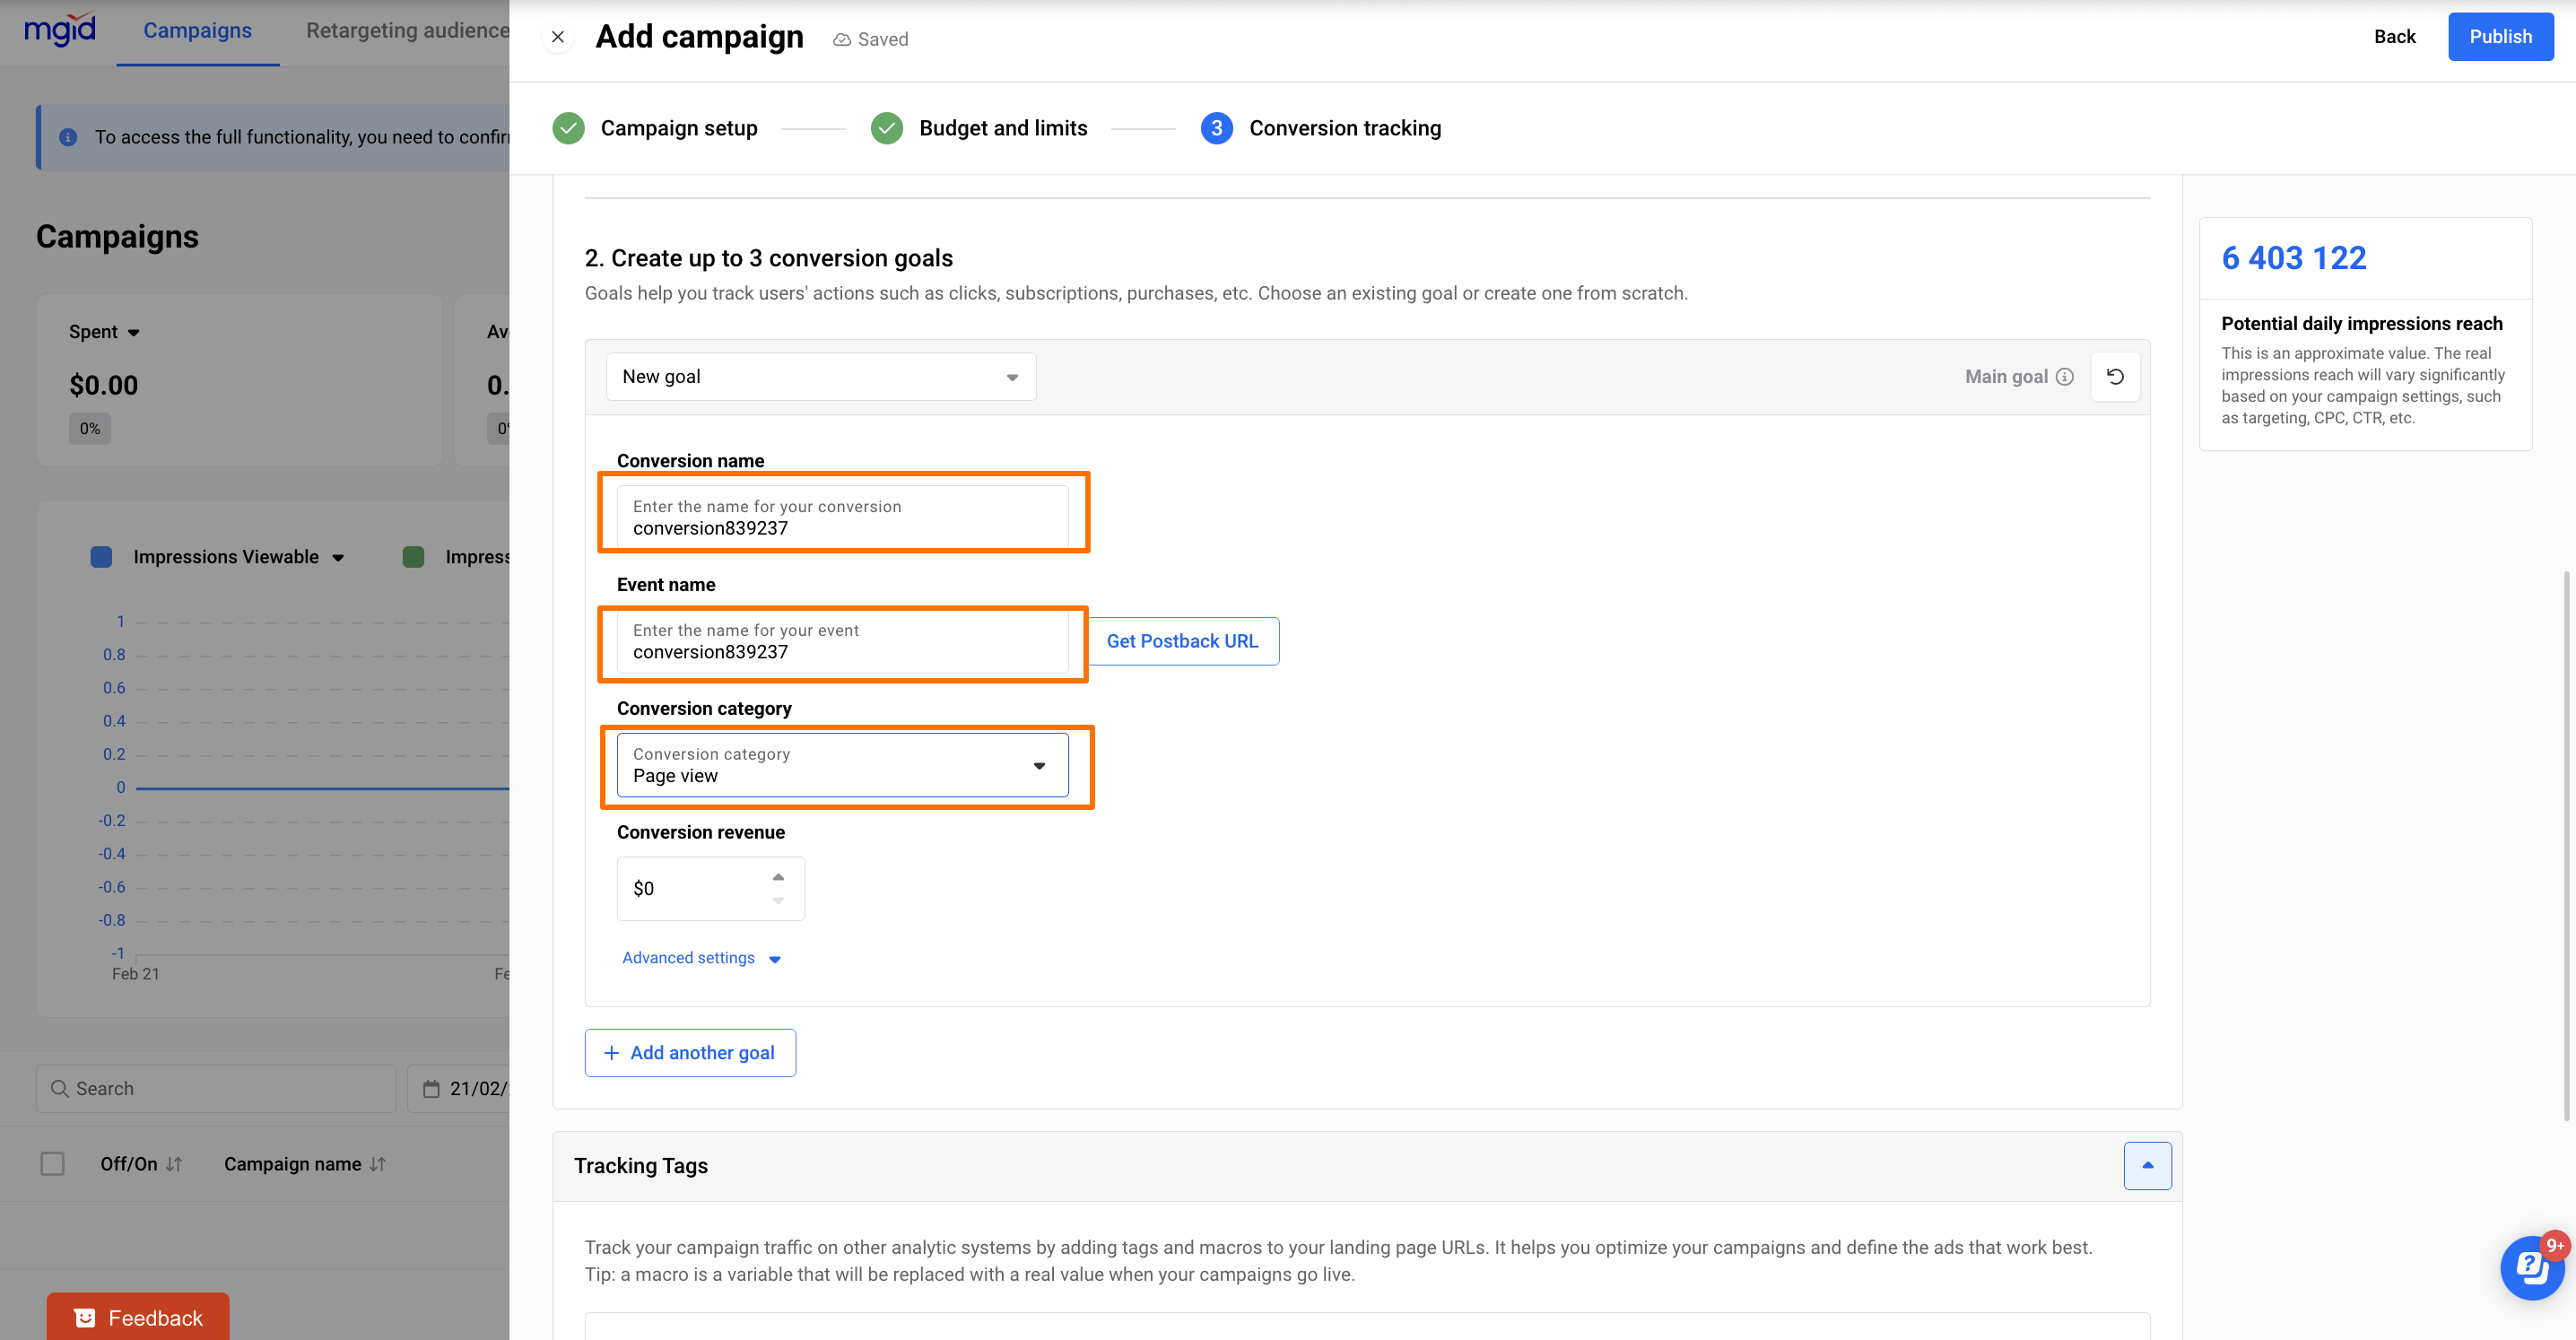Increase Conversion revenue with up arrow
Image resolution: width=2576 pixels, height=1340 pixels.
point(778,877)
